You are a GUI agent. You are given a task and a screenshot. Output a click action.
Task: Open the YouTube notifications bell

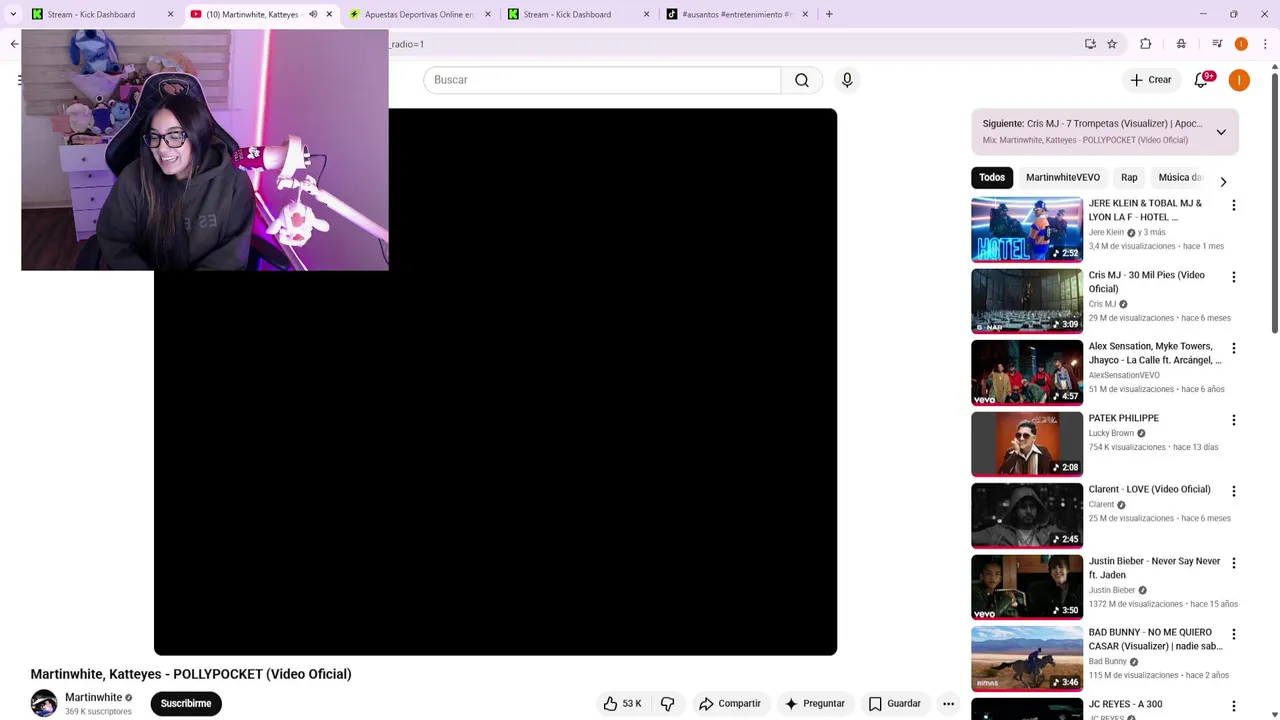point(1201,80)
